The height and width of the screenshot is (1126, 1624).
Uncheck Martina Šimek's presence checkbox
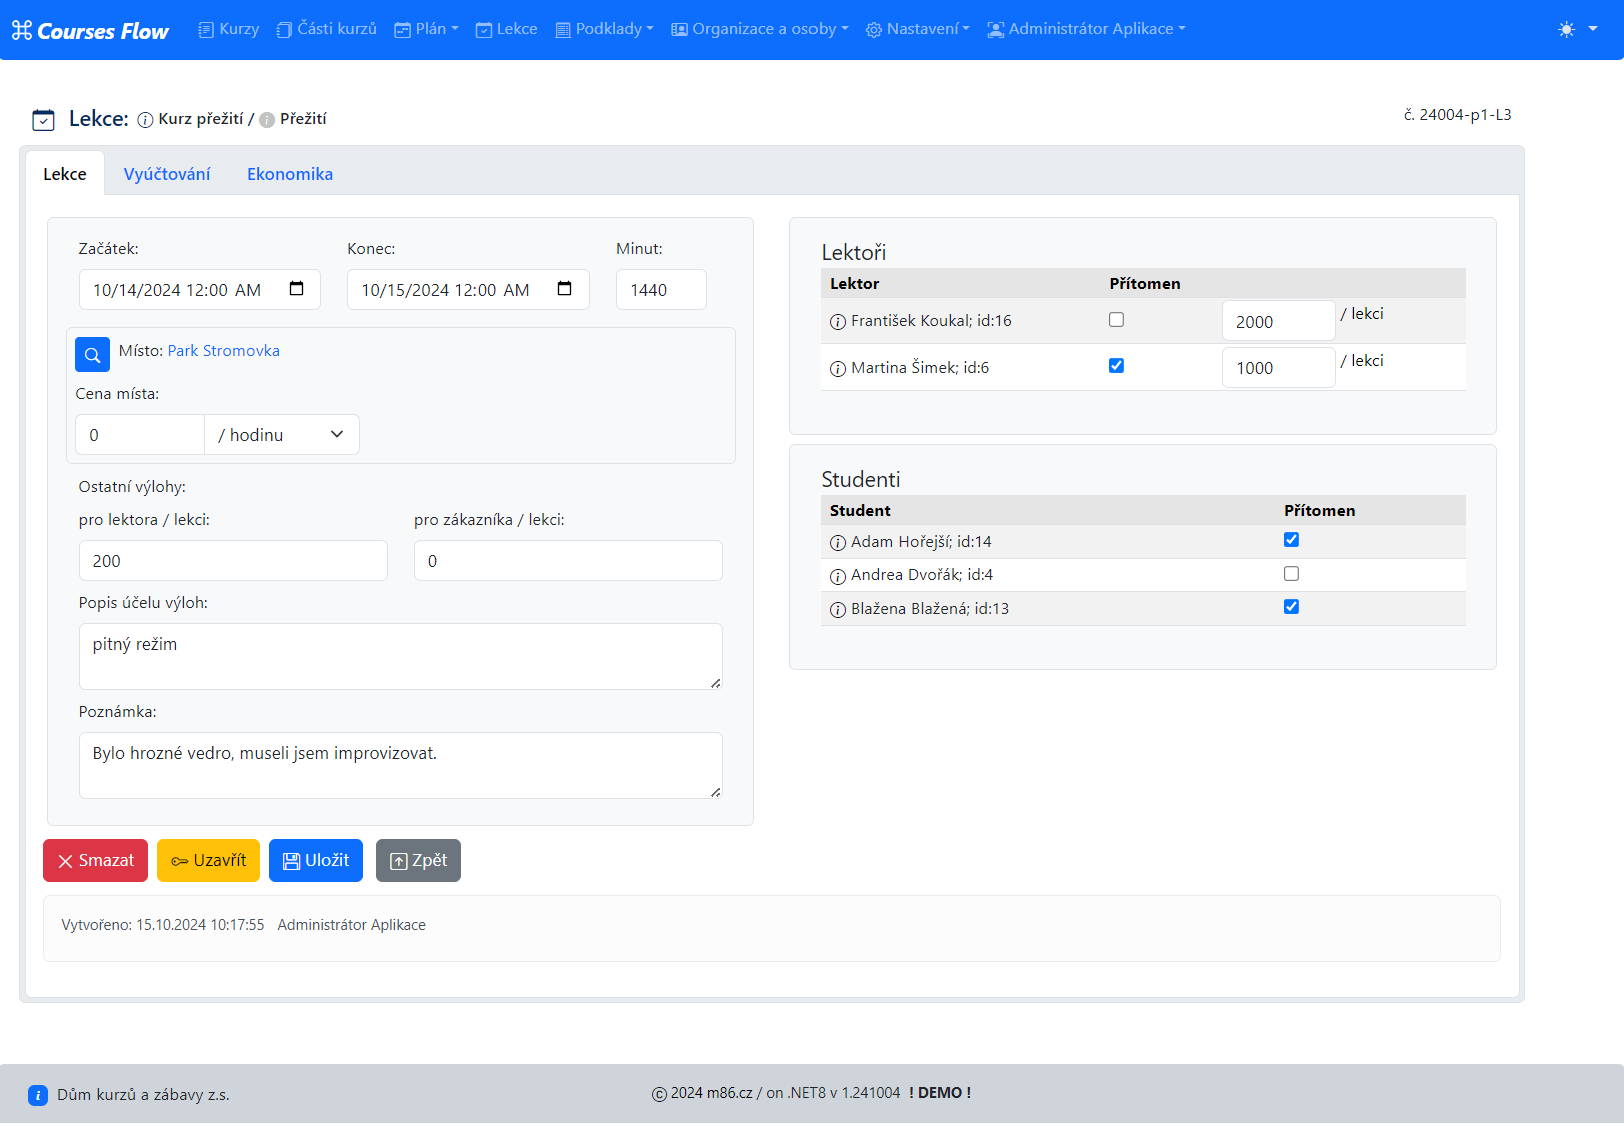(1116, 366)
